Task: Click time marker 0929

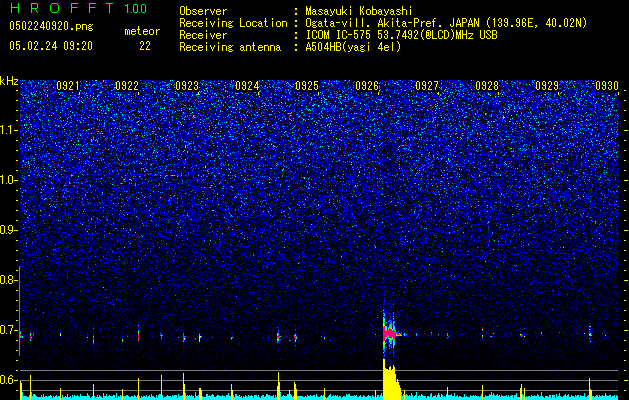Action: tap(547, 86)
